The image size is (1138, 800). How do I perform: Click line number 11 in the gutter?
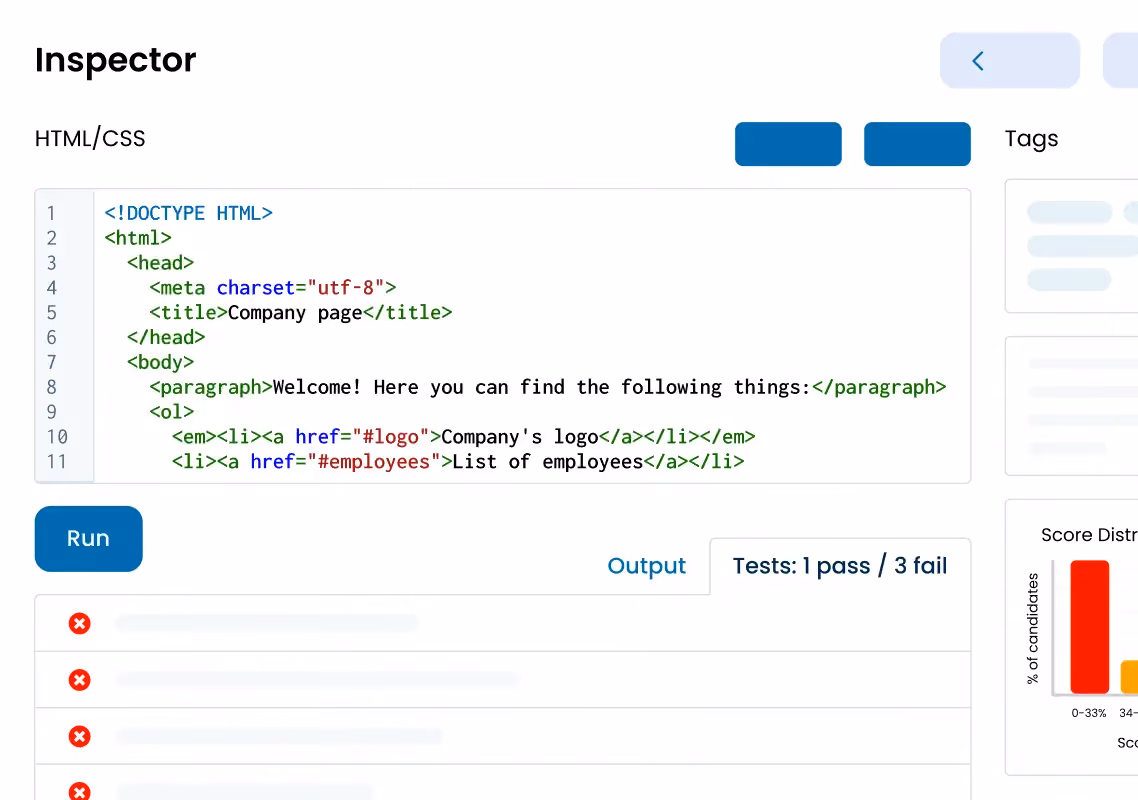(57, 462)
